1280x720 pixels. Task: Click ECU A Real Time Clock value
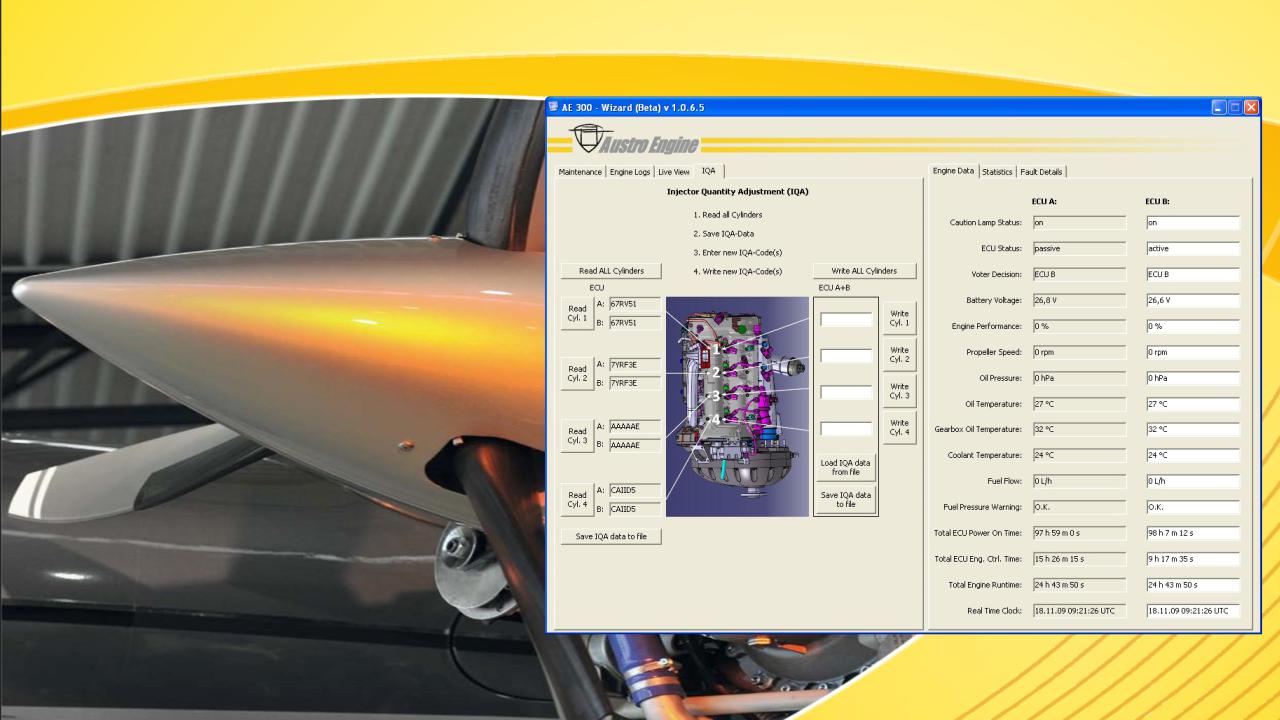(x=1079, y=611)
